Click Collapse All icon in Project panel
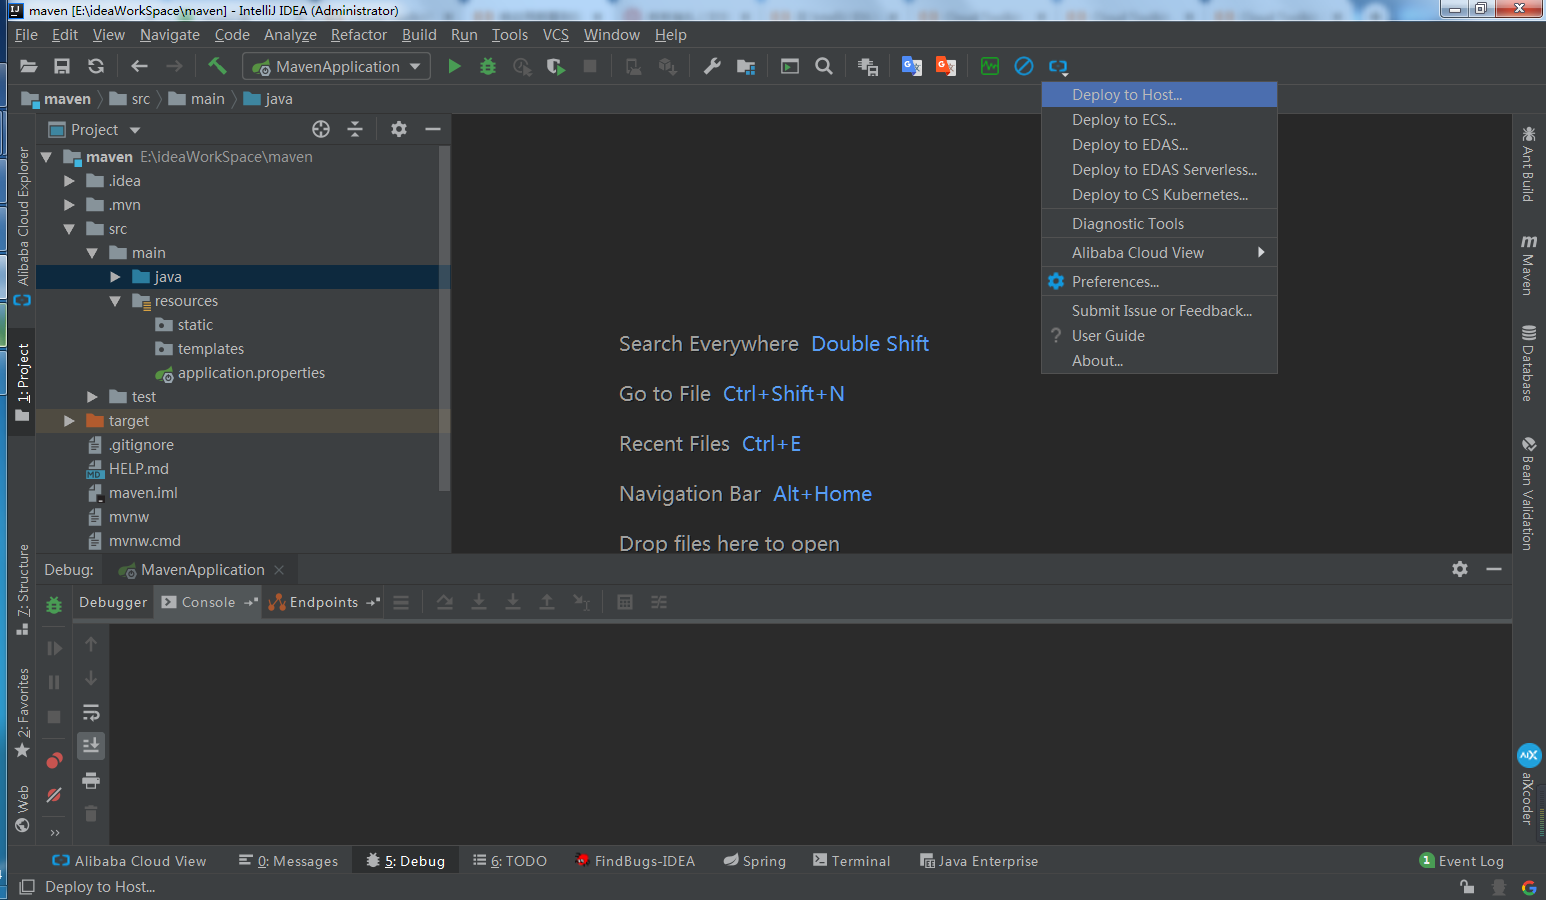The image size is (1546, 900). (355, 129)
